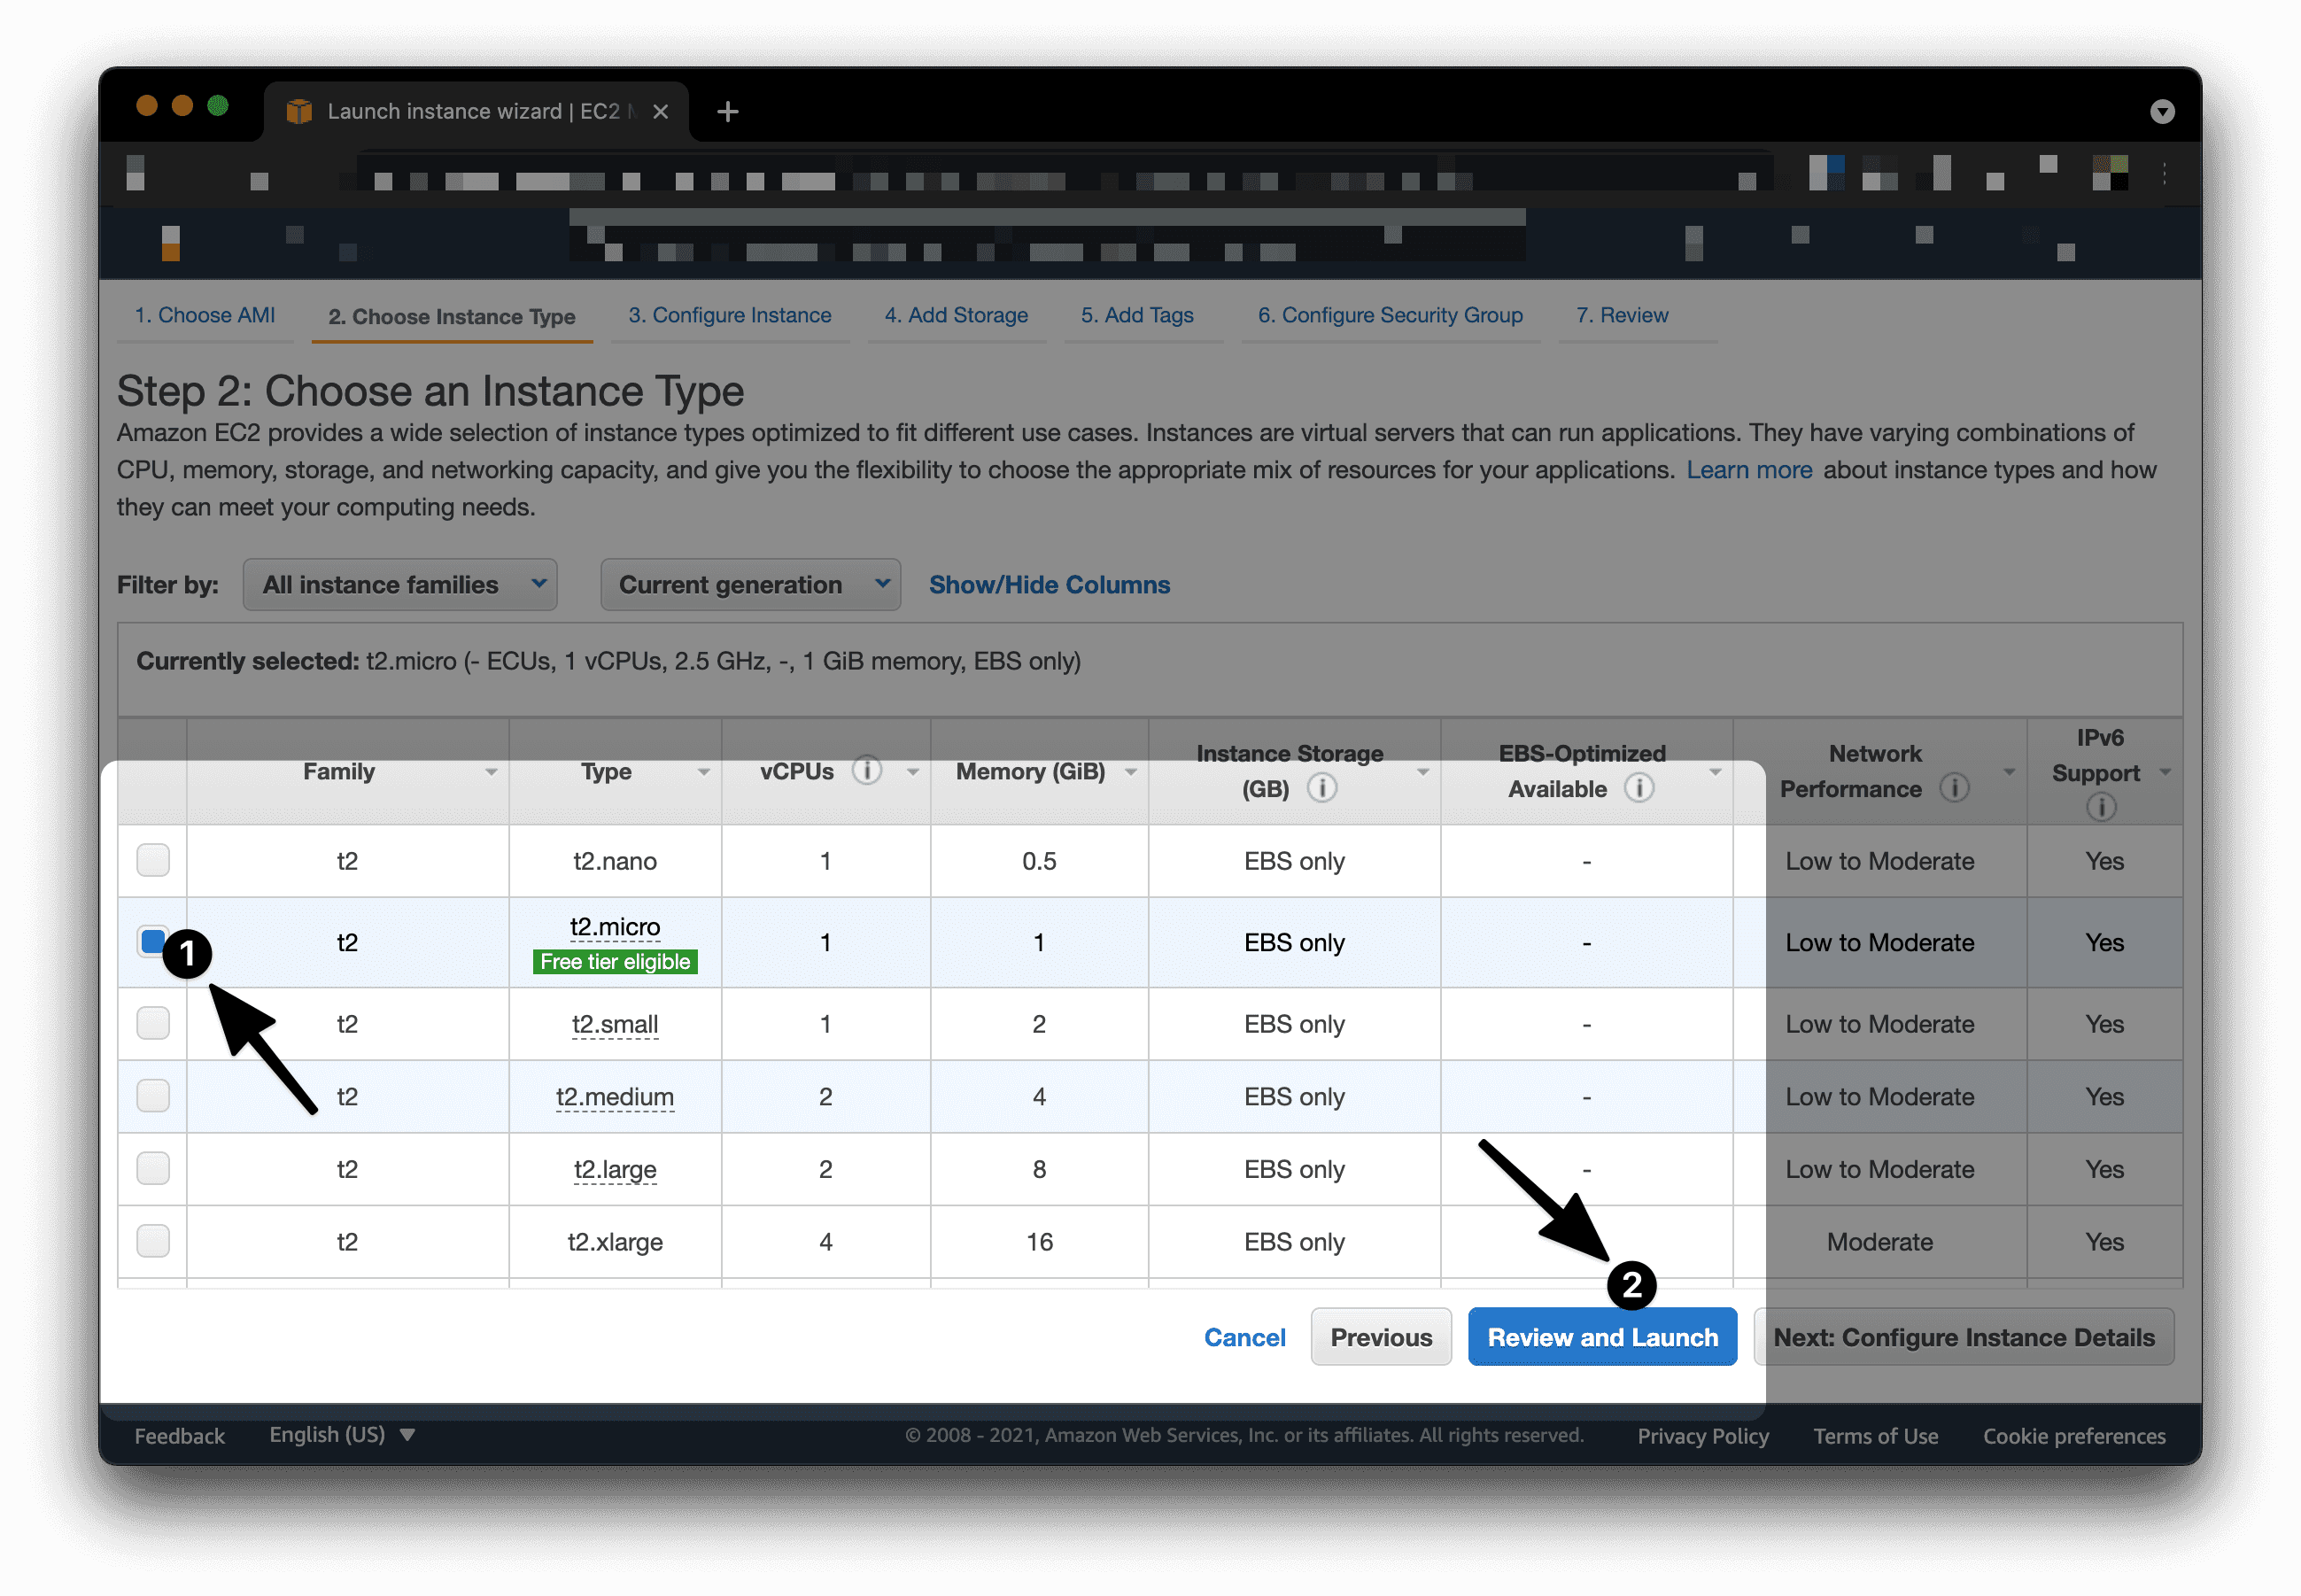Open the t2.medium type link
This screenshot has height=1596, width=2301.
click(615, 1097)
